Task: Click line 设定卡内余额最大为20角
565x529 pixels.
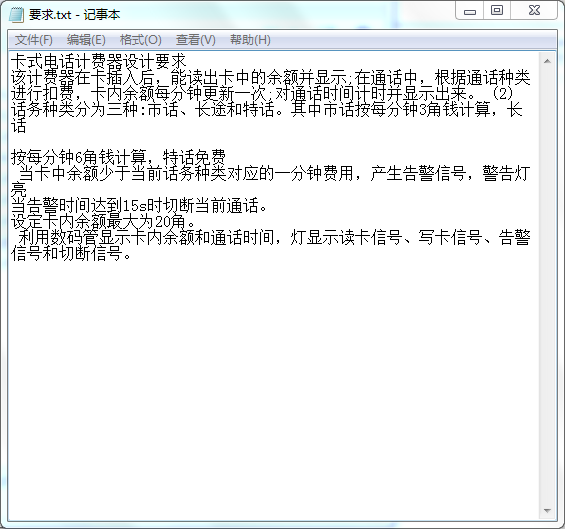Action: 103,221
